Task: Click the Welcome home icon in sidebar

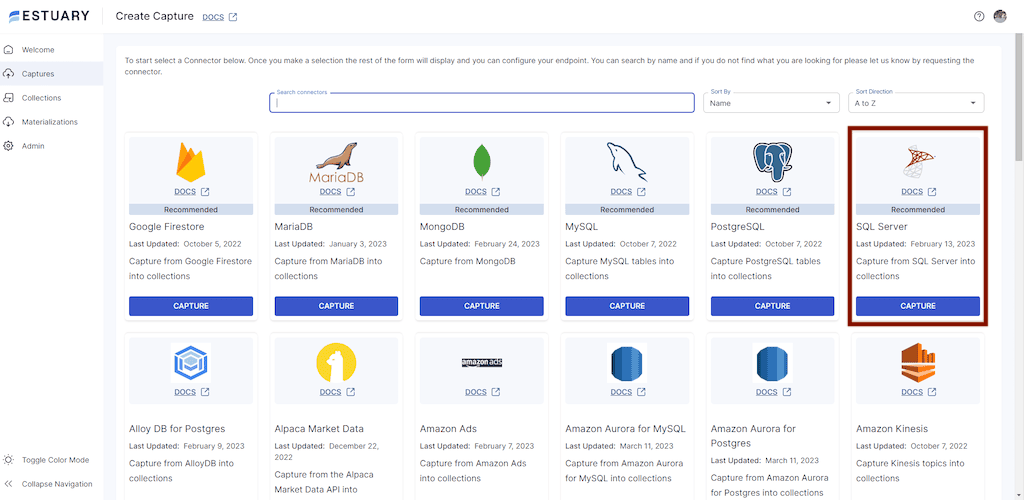Action: (x=9, y=50)
